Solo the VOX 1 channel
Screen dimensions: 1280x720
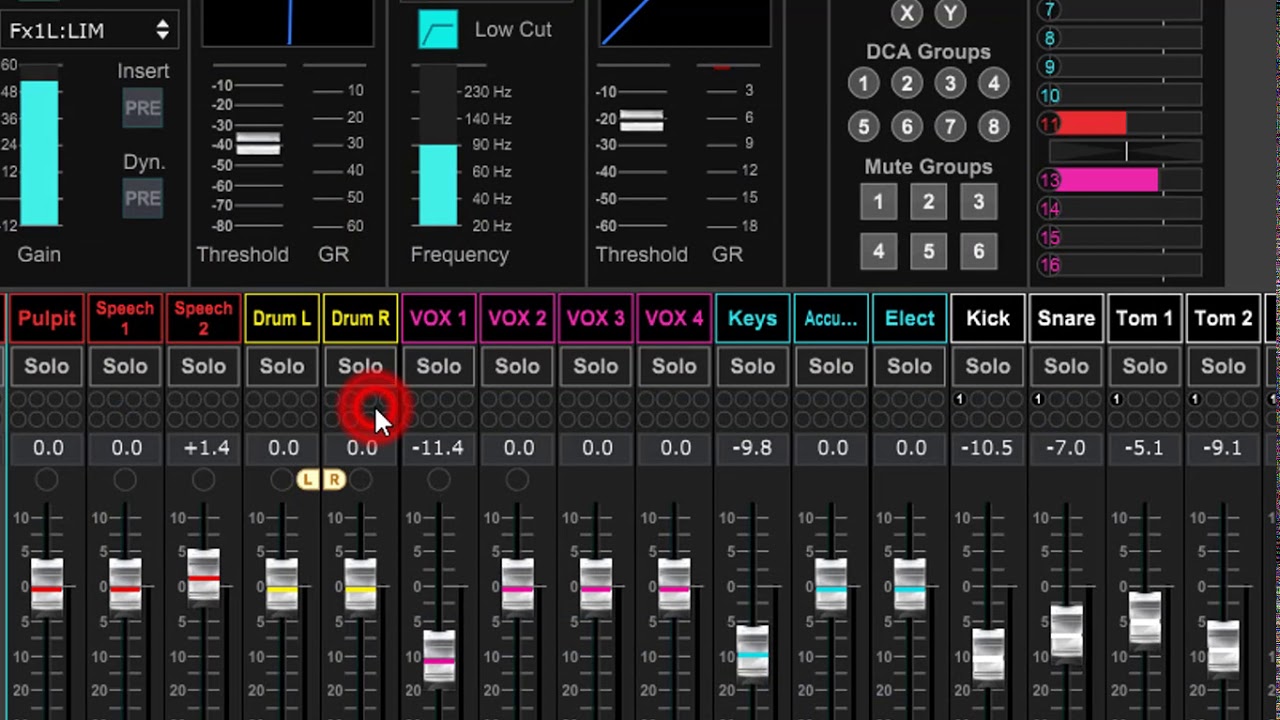coord(439,367)
